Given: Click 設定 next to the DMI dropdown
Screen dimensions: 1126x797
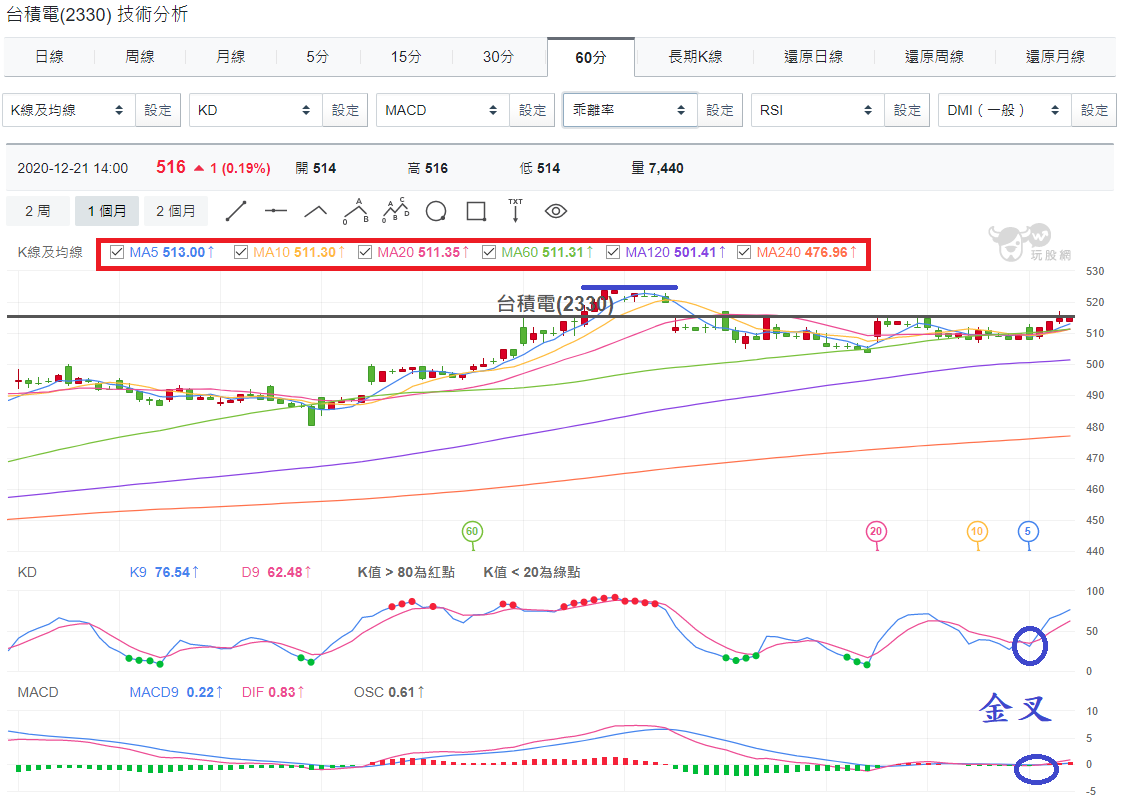Looking at the screenshot, I should pyautogui.click(x=1094, y=110).
